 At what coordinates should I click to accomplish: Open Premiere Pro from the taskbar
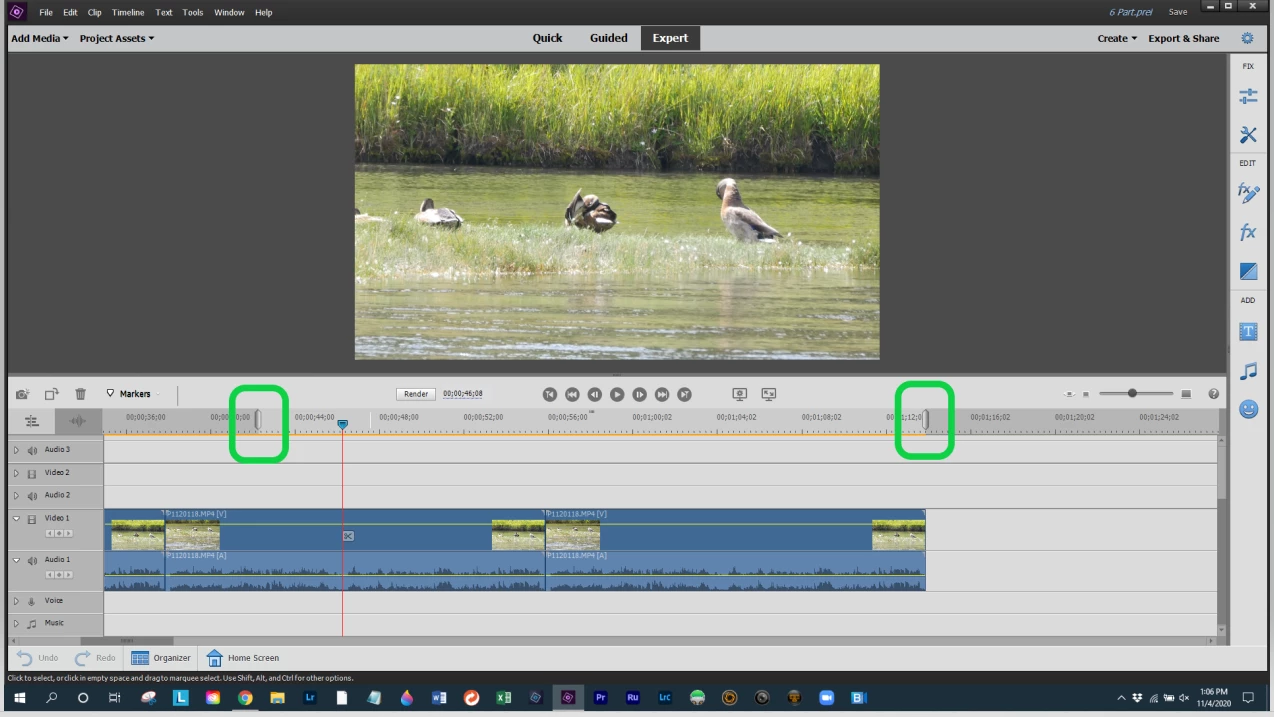click(x=601, y=698)
